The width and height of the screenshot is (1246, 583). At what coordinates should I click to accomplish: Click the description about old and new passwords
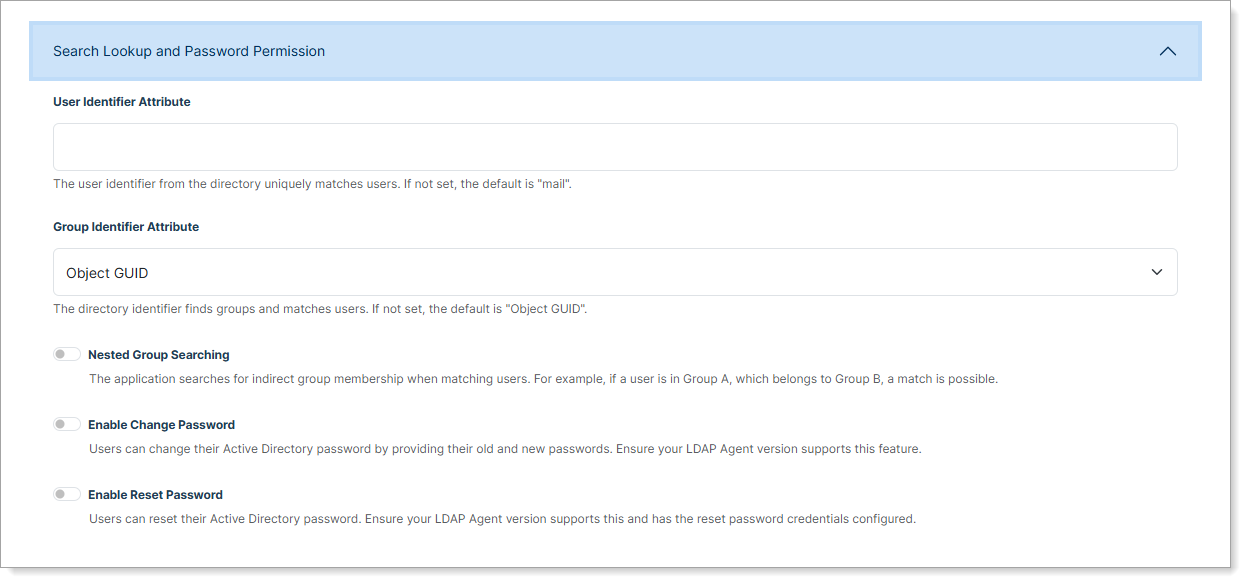[505, 449]
